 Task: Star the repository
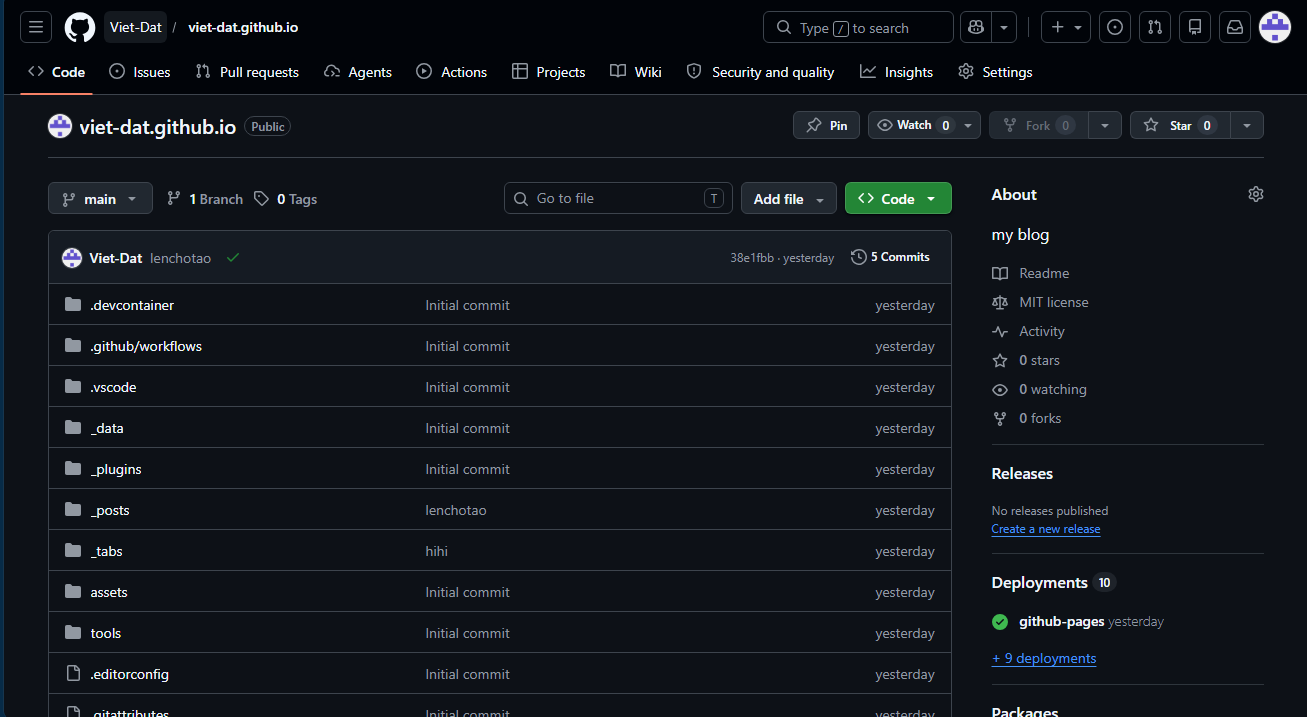pos(1180,125)
